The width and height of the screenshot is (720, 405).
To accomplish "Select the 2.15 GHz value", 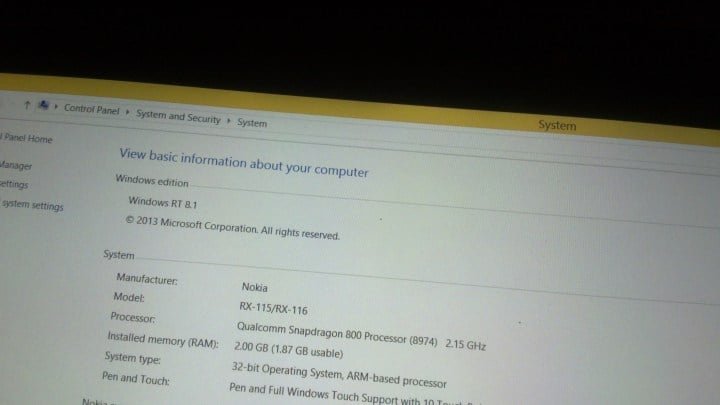I will 465,344.
